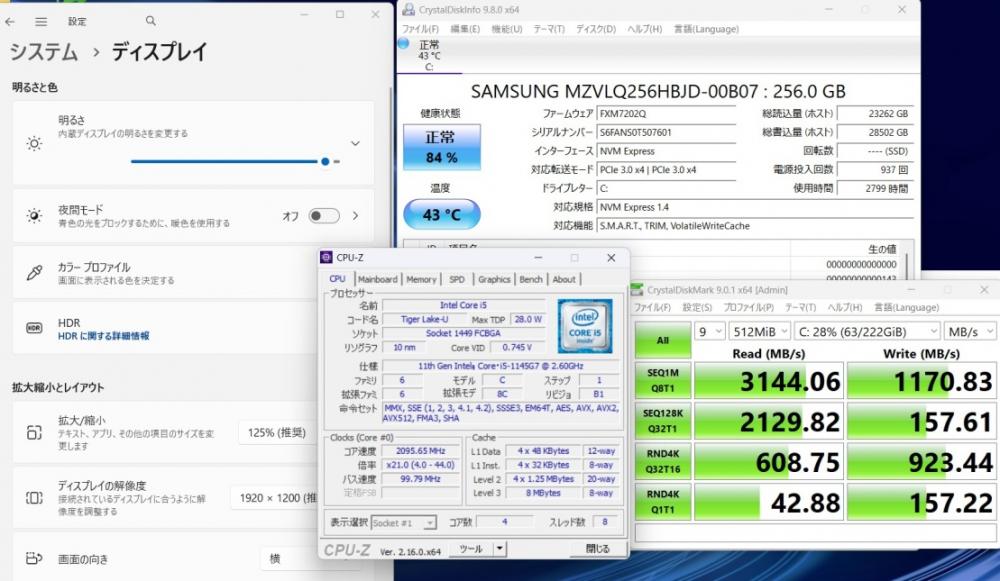
Task: Switch to the Mainboard tab in CPU-Z
Action: (x=378, y=279)
